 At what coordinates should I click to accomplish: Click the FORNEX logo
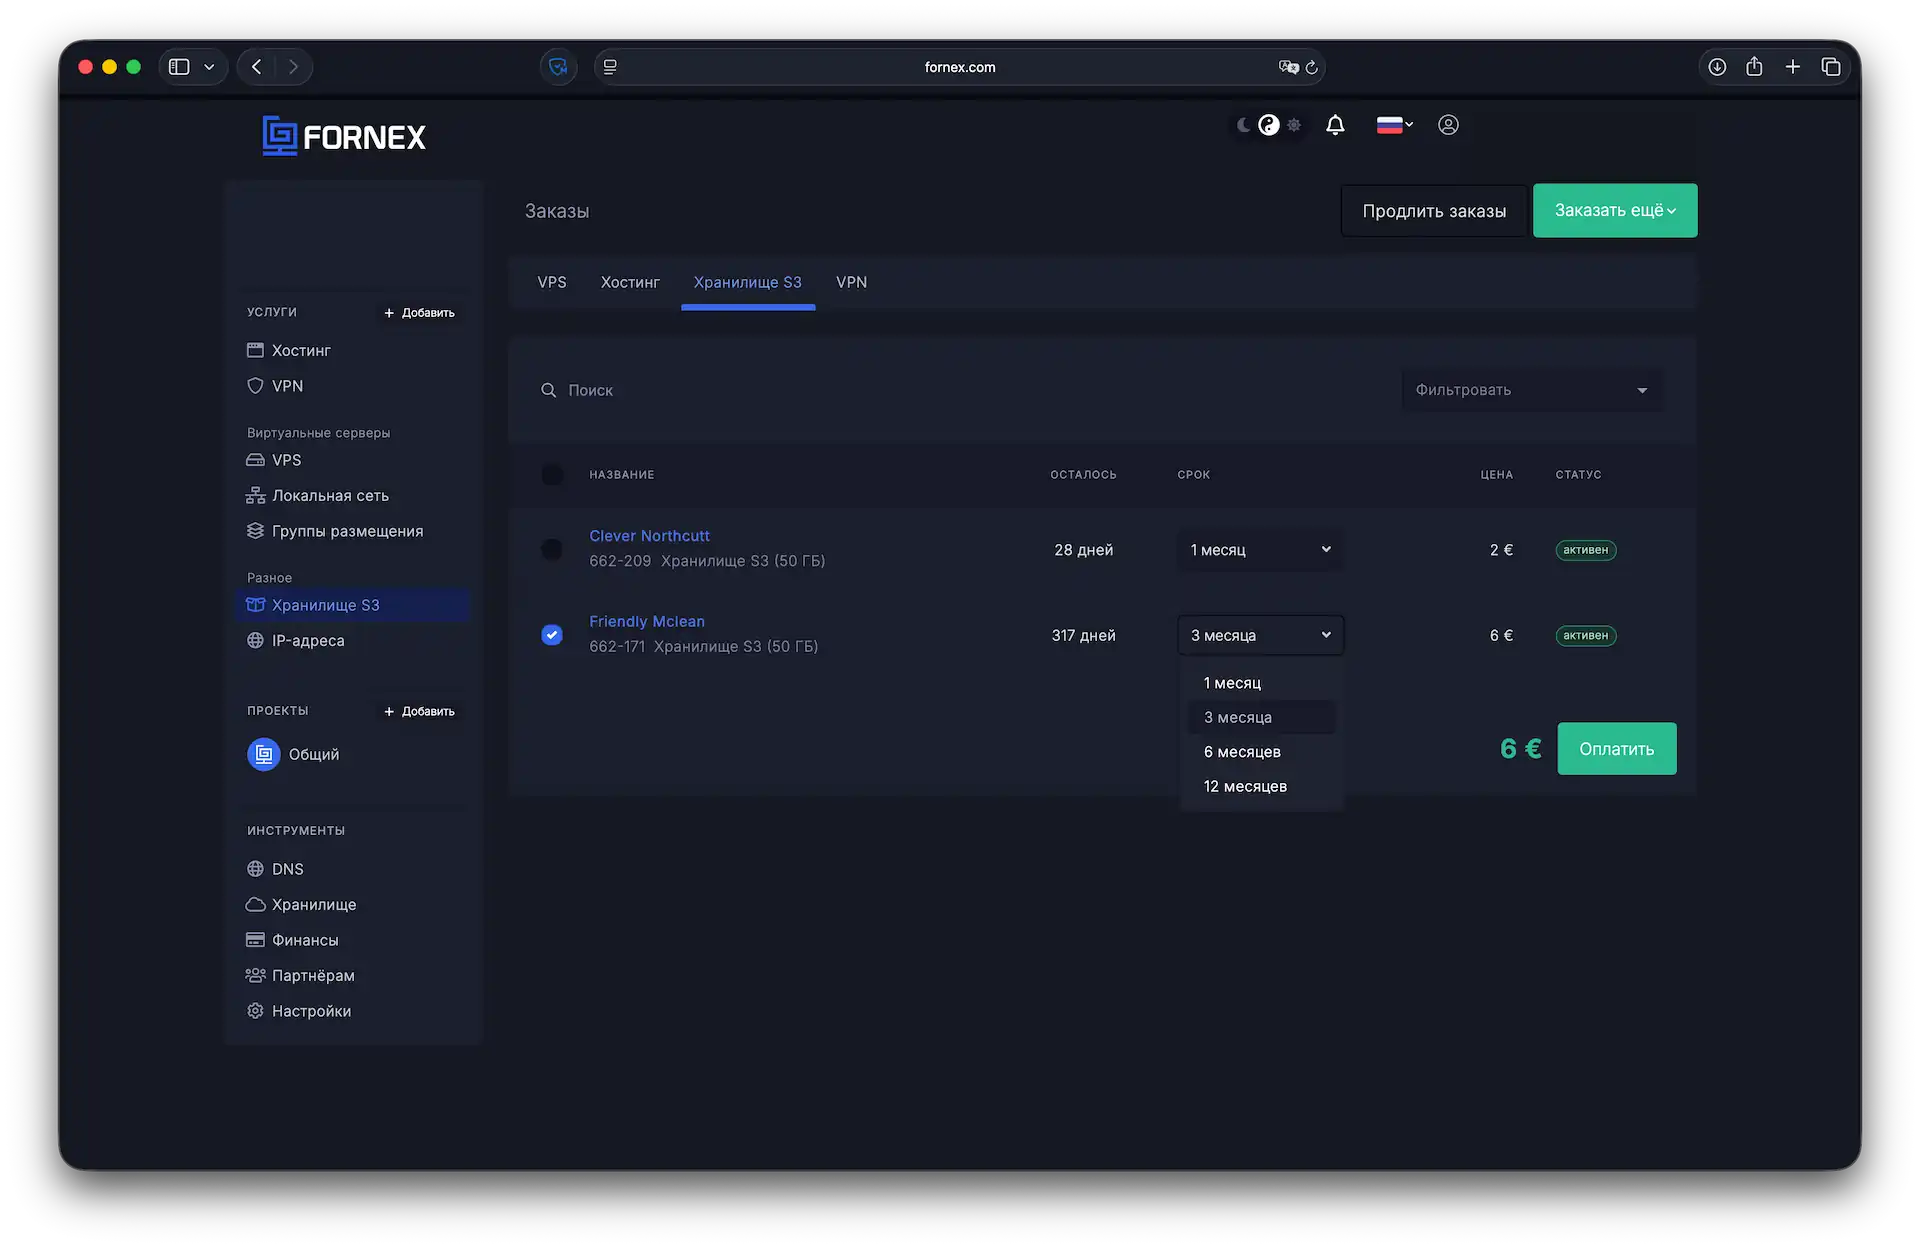344,136
